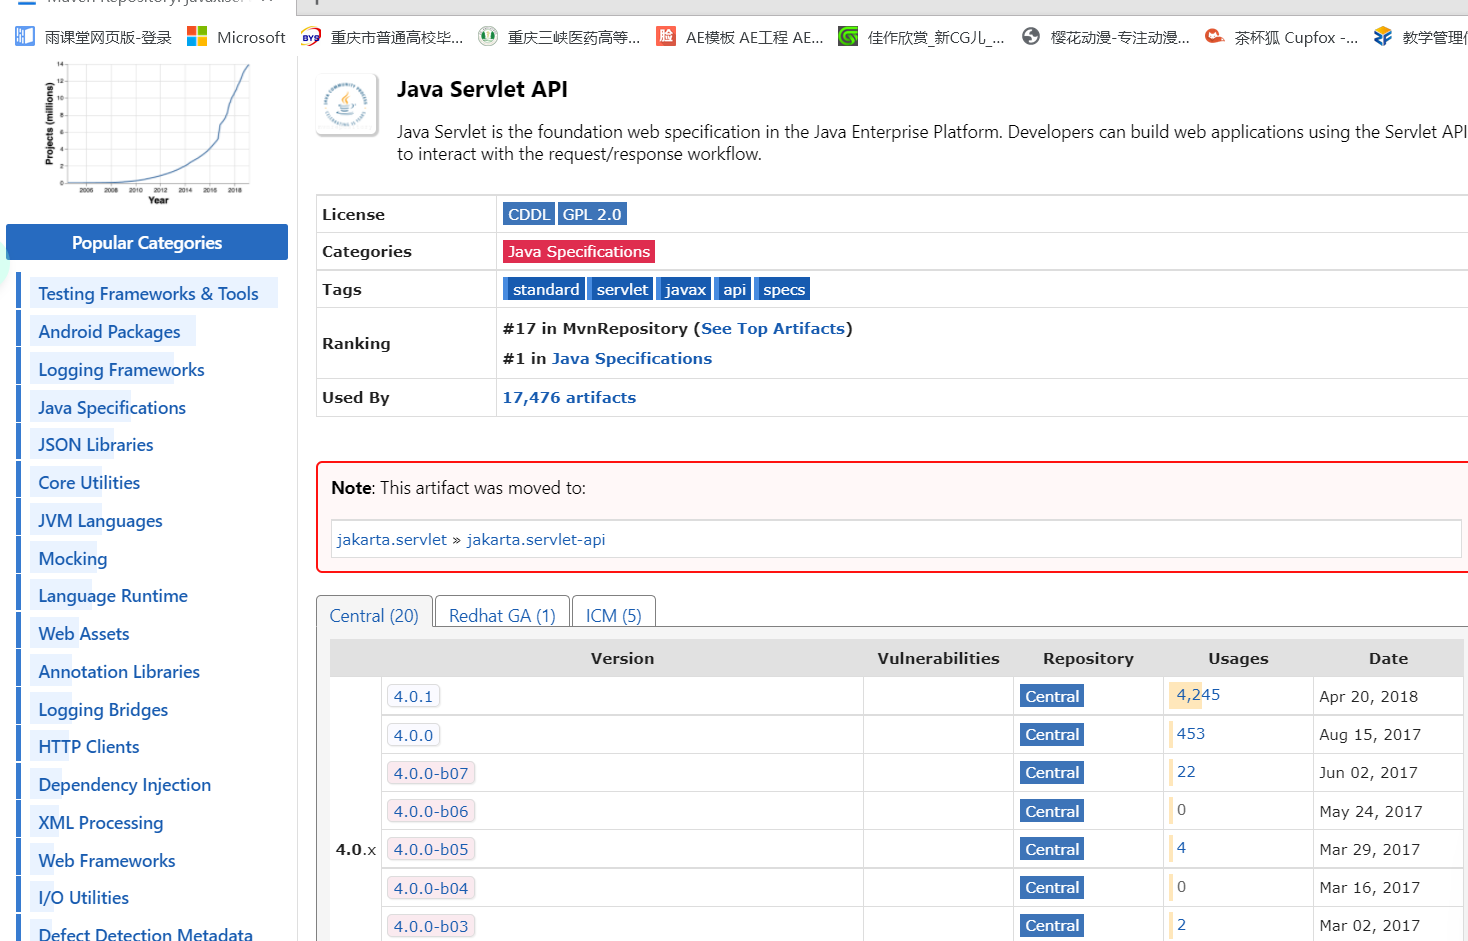1468x941 pixels.
Task: Switch to the Redhat GA (1) tab
Action: 502,616
